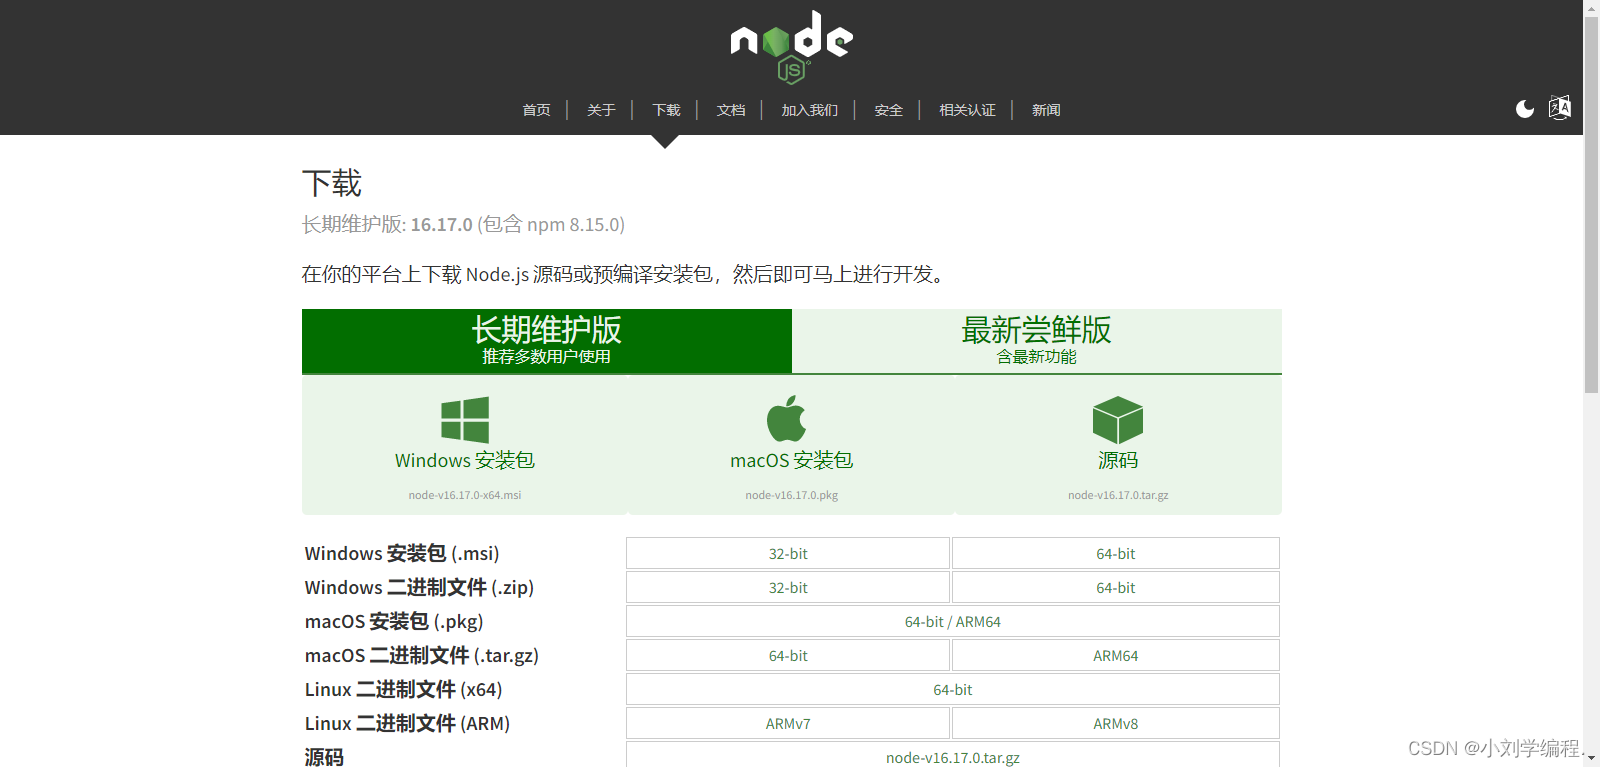This screenshot has height=767, width=1600.
Task: Click the Linux 二进制文件 (ARM) row label
Action: (408, 723)
